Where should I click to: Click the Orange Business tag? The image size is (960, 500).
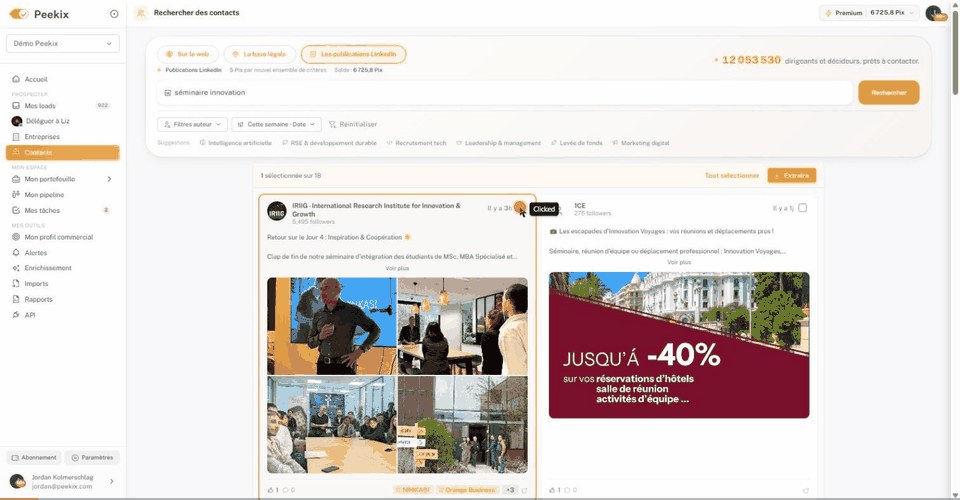click(466, 490)
